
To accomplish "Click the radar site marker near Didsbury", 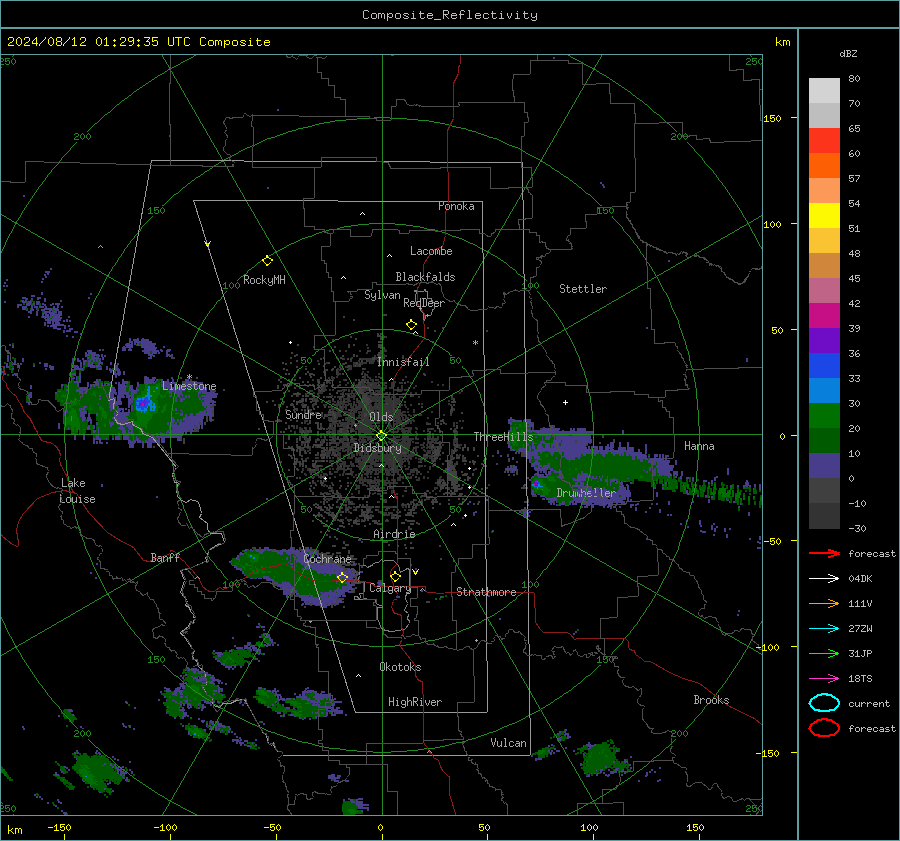I will [x=381, y=436].
